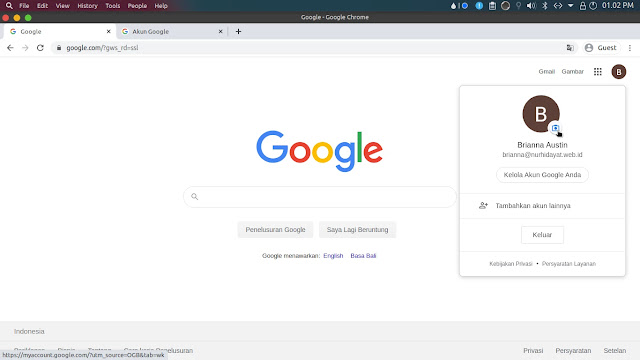
Task: Open the Gambar images link
Action: [x=572, y=71]
